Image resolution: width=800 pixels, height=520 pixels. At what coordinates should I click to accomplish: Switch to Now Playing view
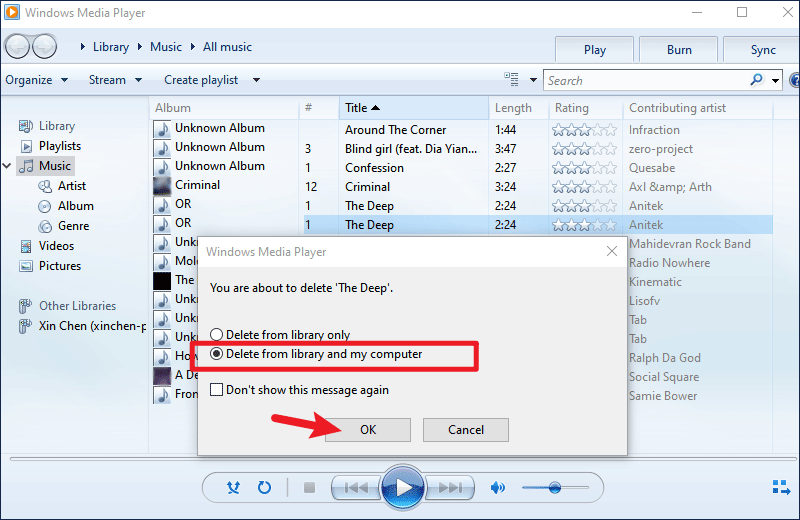[x=781, y=487]
